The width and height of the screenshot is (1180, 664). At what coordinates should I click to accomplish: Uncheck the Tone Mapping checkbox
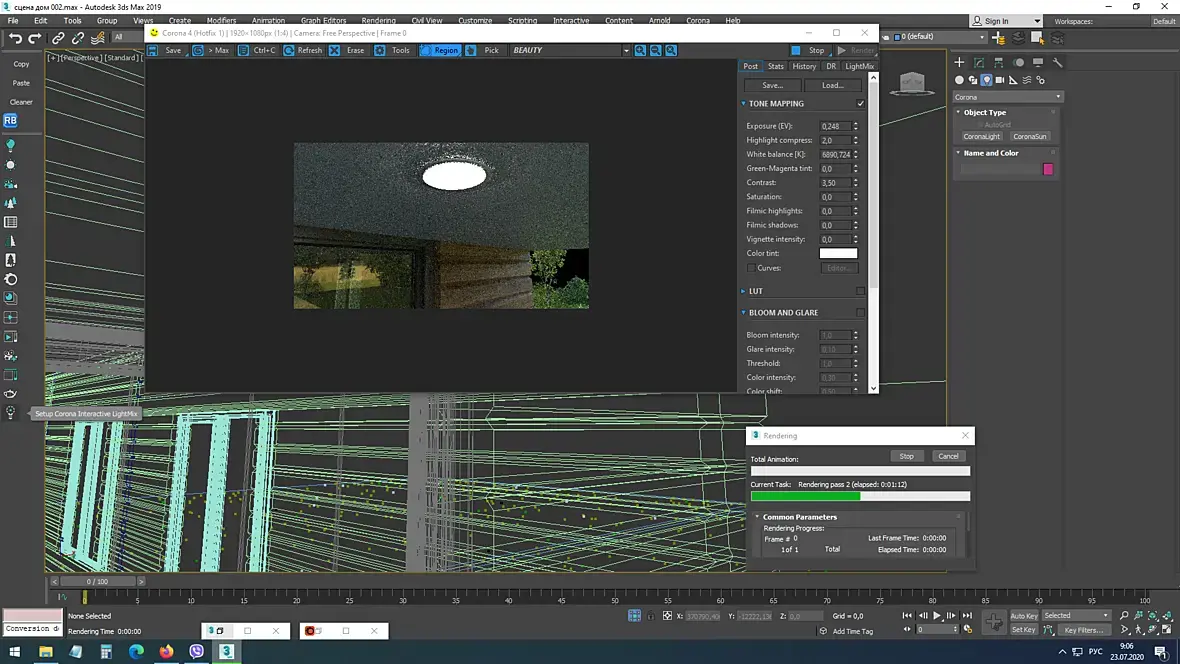[x=860, y=104]
